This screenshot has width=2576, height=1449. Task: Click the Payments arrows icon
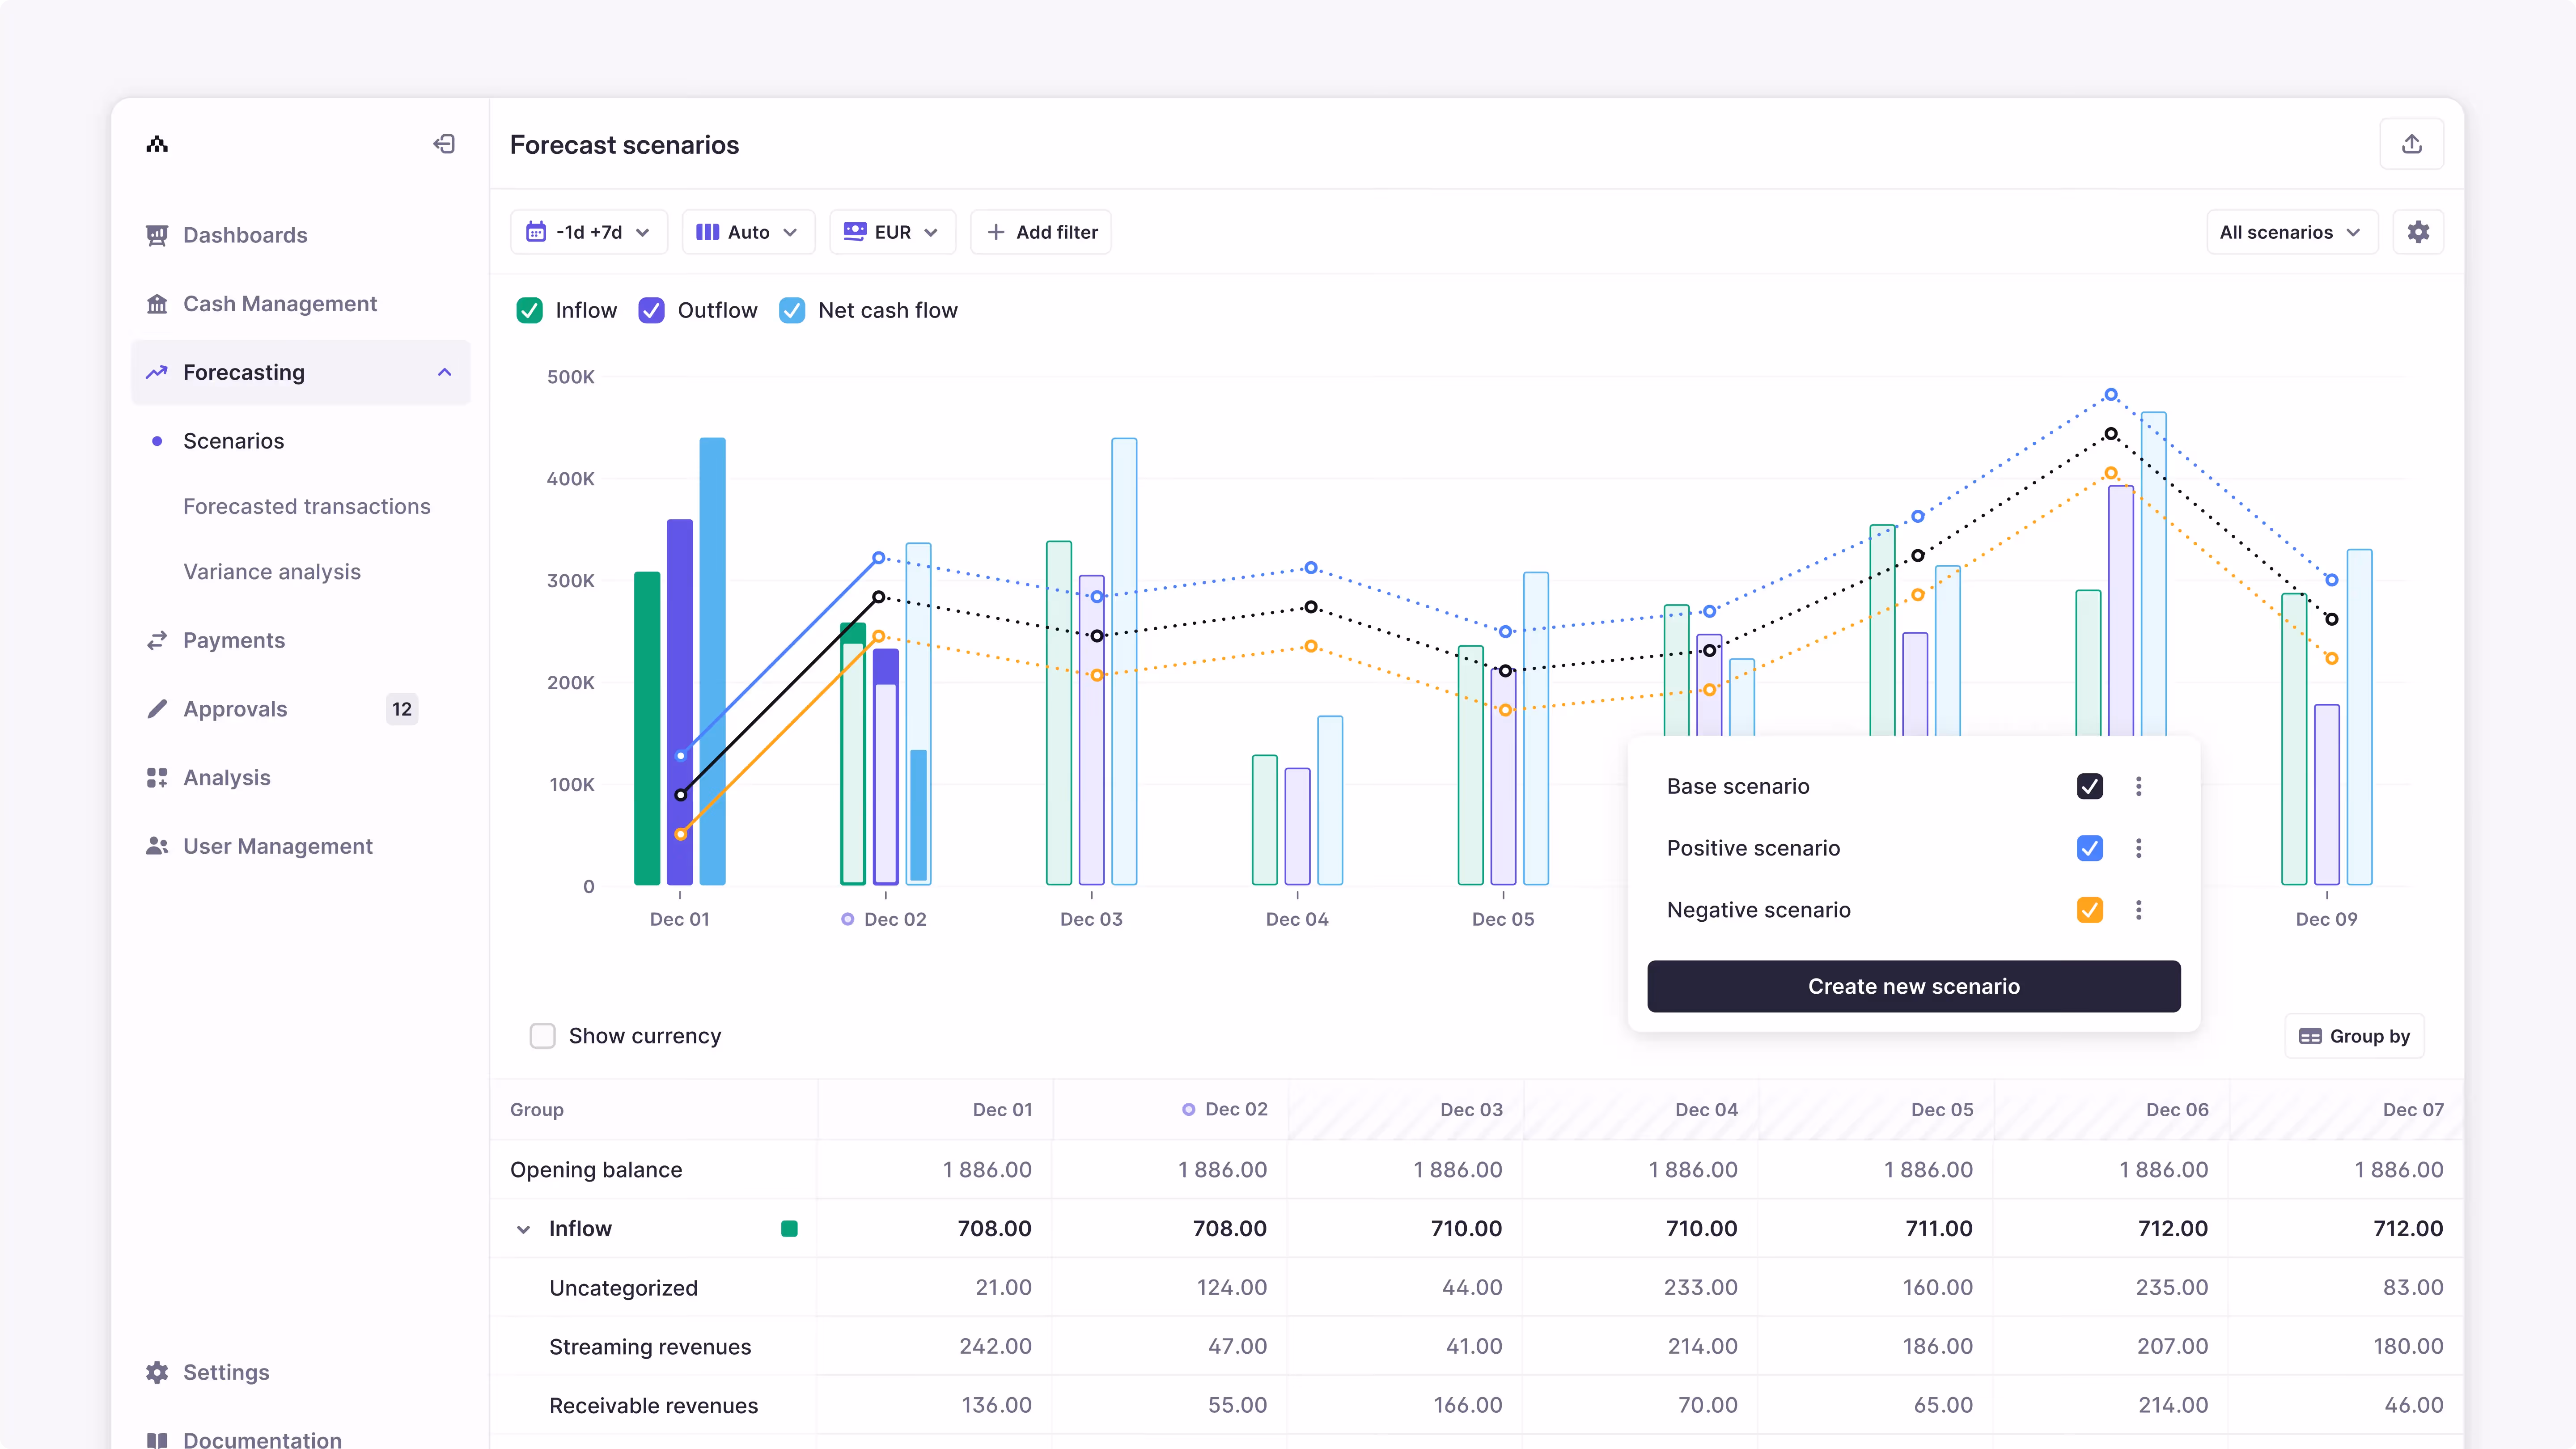tap(157, 640)
